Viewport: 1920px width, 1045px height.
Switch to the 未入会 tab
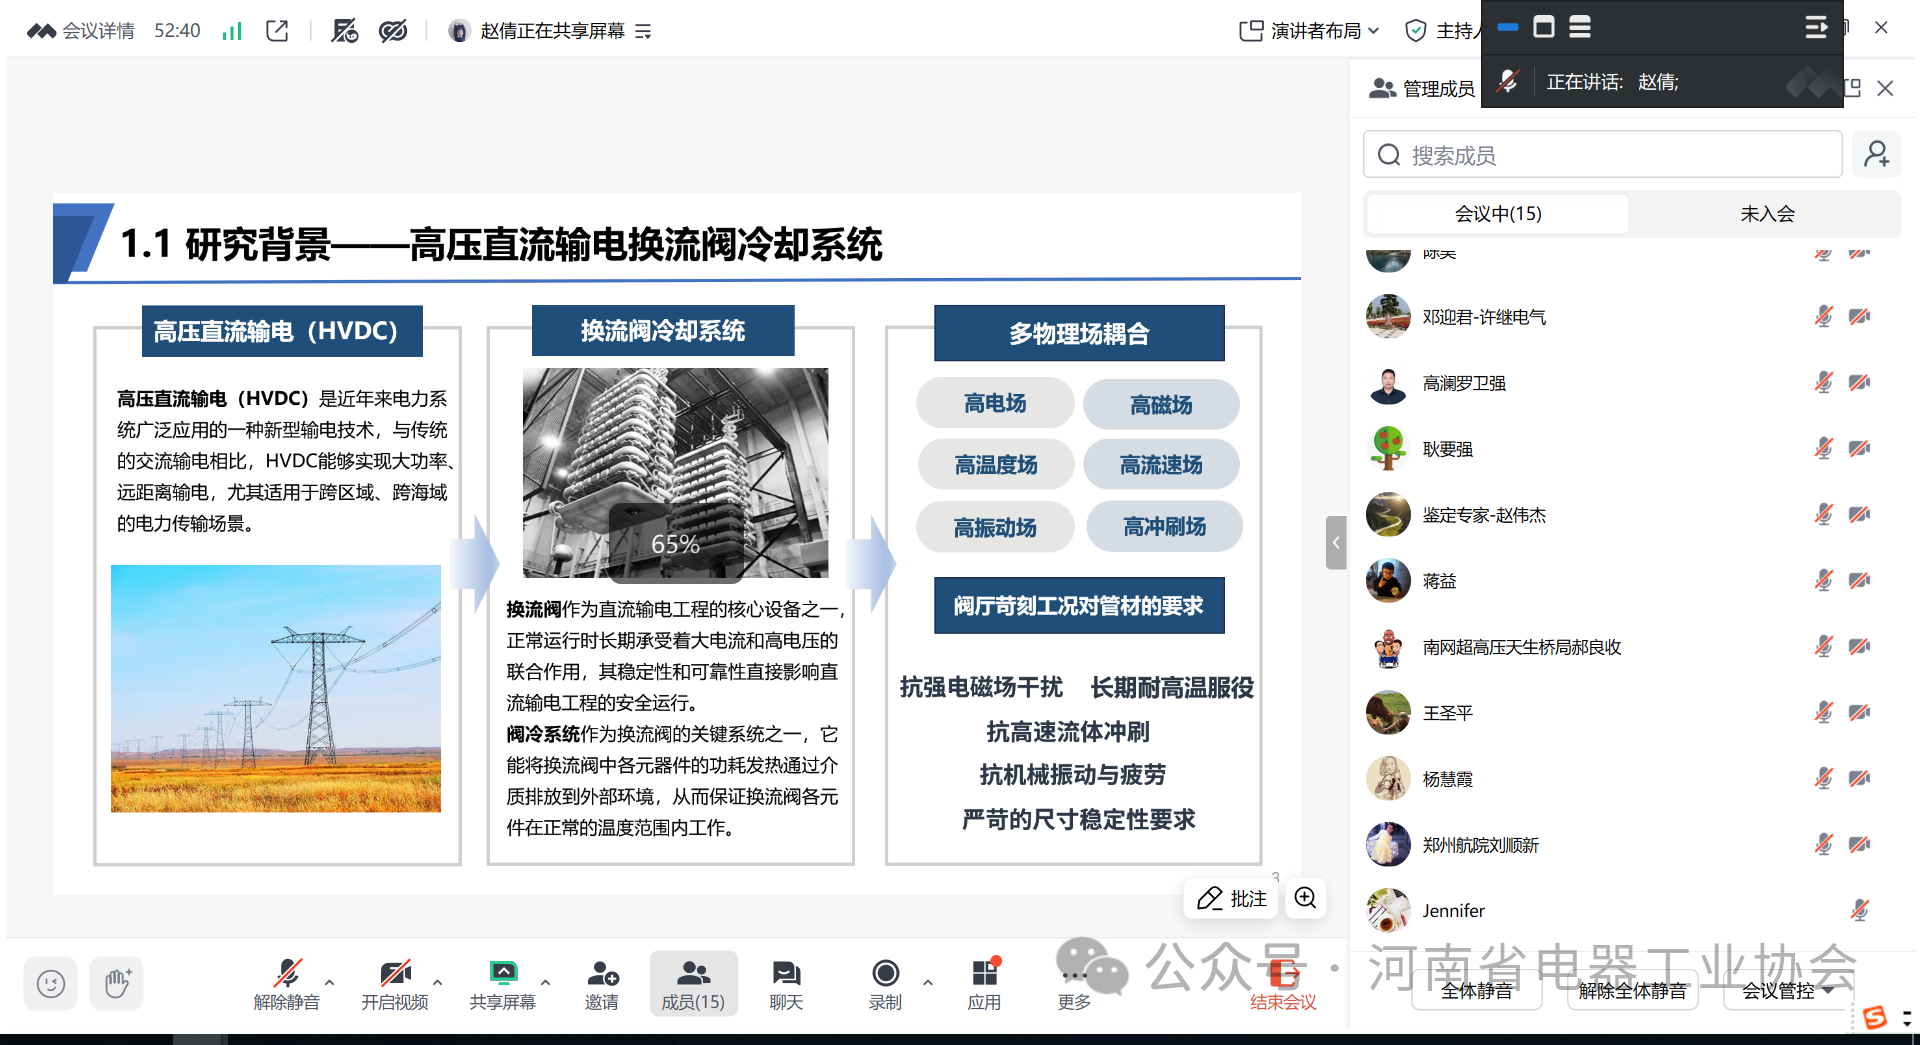click(1767, 214)
